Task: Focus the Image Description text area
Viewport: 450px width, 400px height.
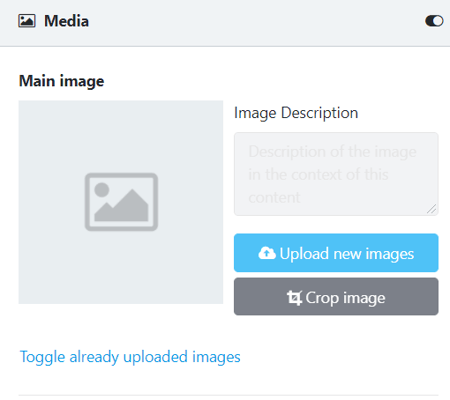Action: point(336,174)
